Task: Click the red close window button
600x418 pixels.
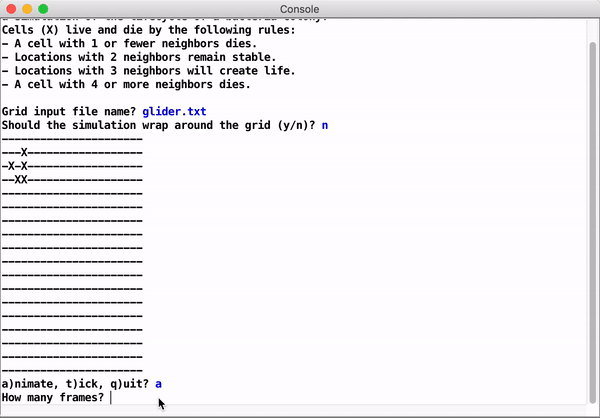Action: tap(11, 9)
